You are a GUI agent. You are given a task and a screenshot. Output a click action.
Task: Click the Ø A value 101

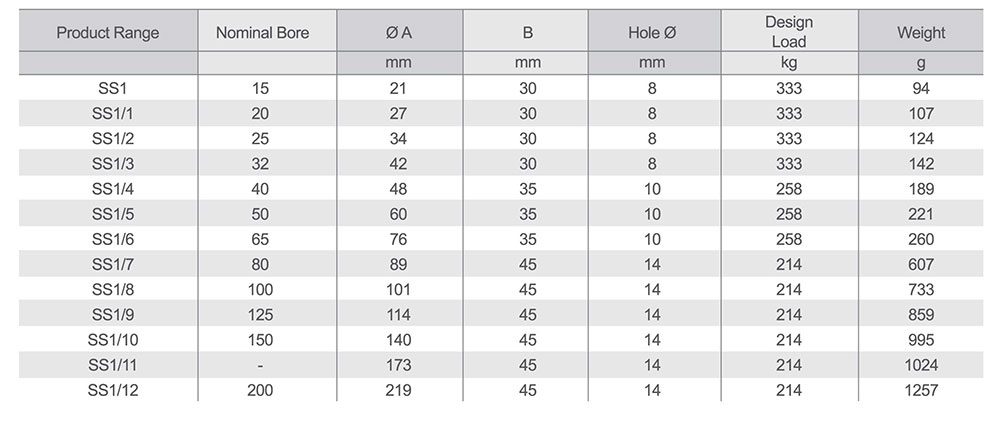click(398, 289)
